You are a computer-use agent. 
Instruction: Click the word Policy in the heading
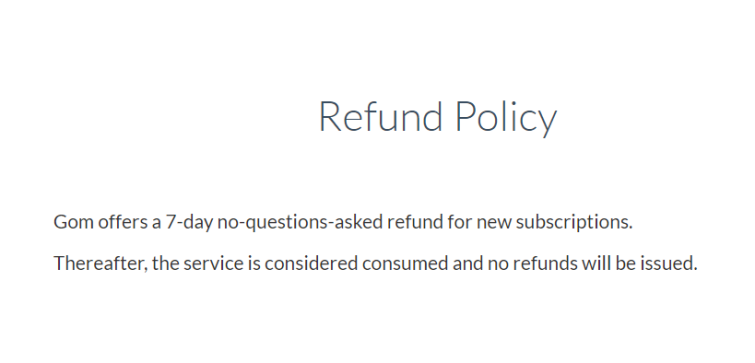pyautogui.click(x=506, y=117)
